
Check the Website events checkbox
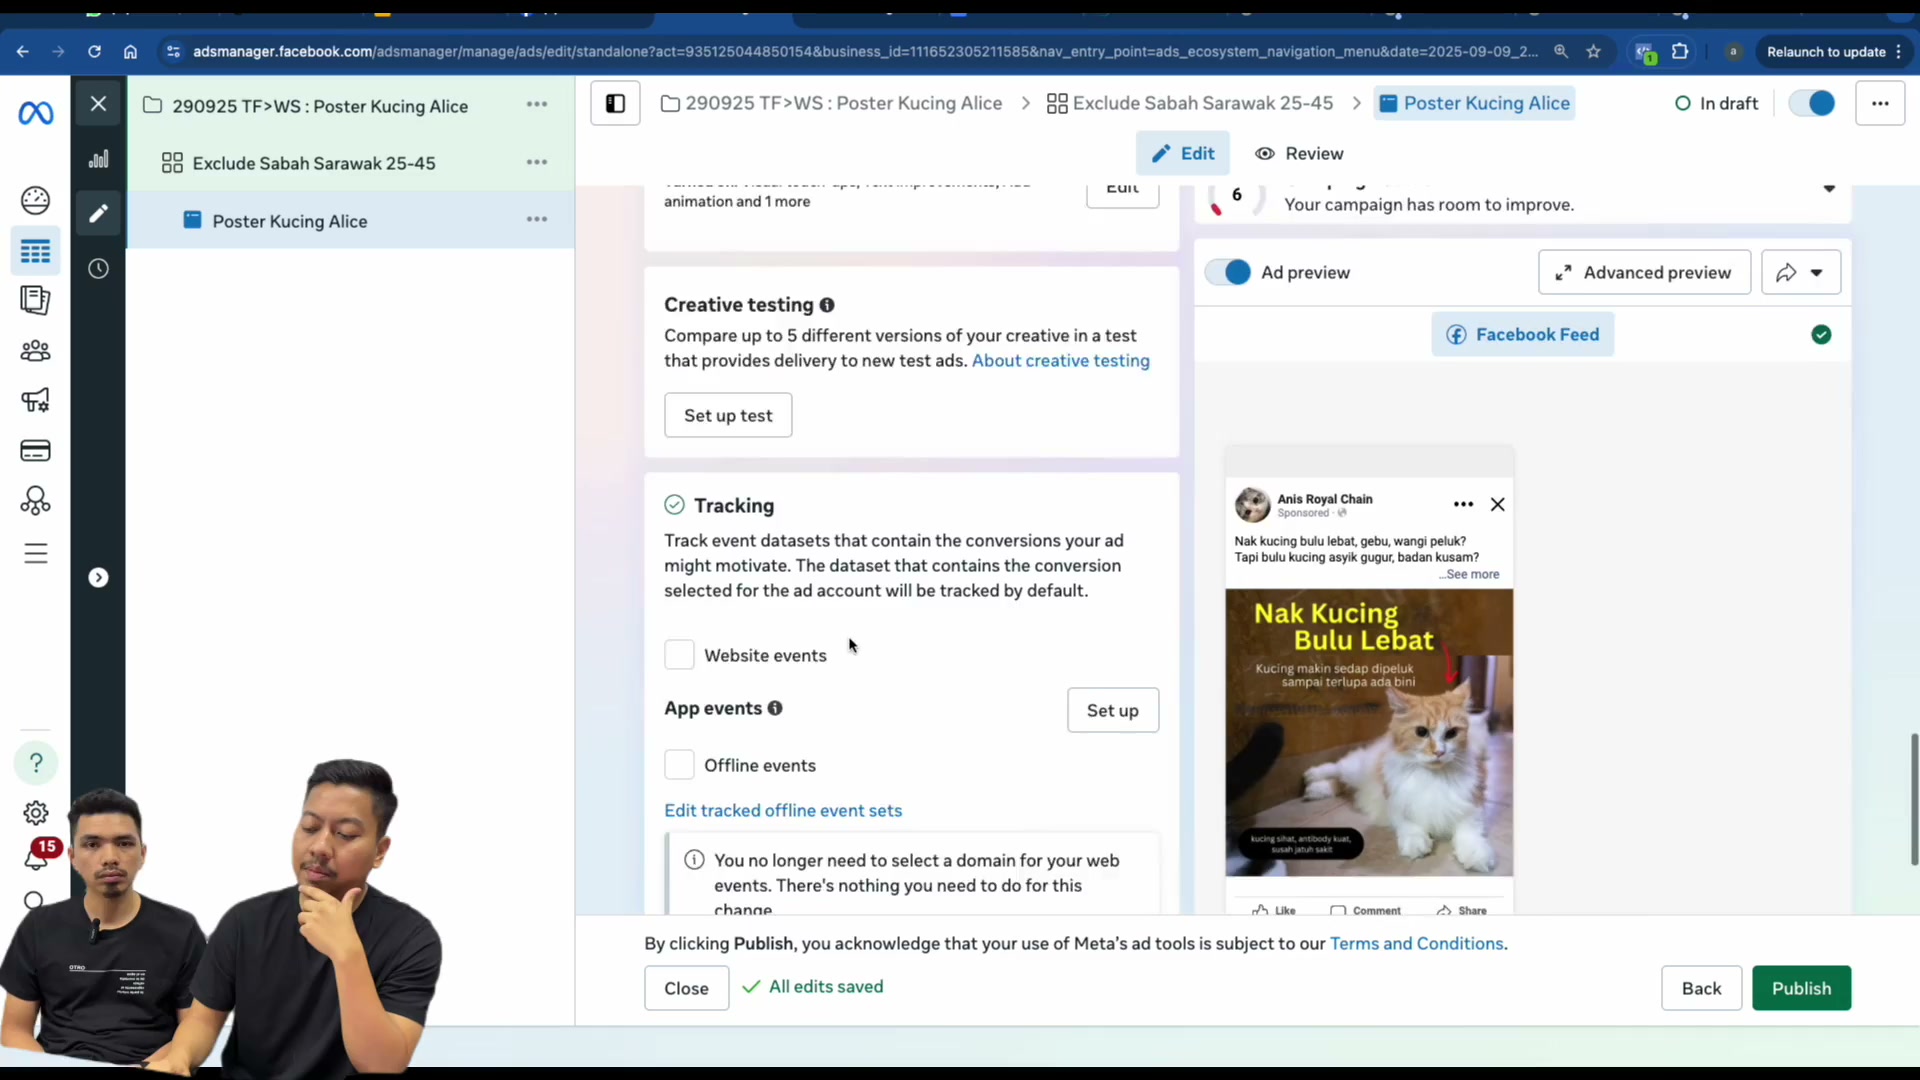point(679,655)
